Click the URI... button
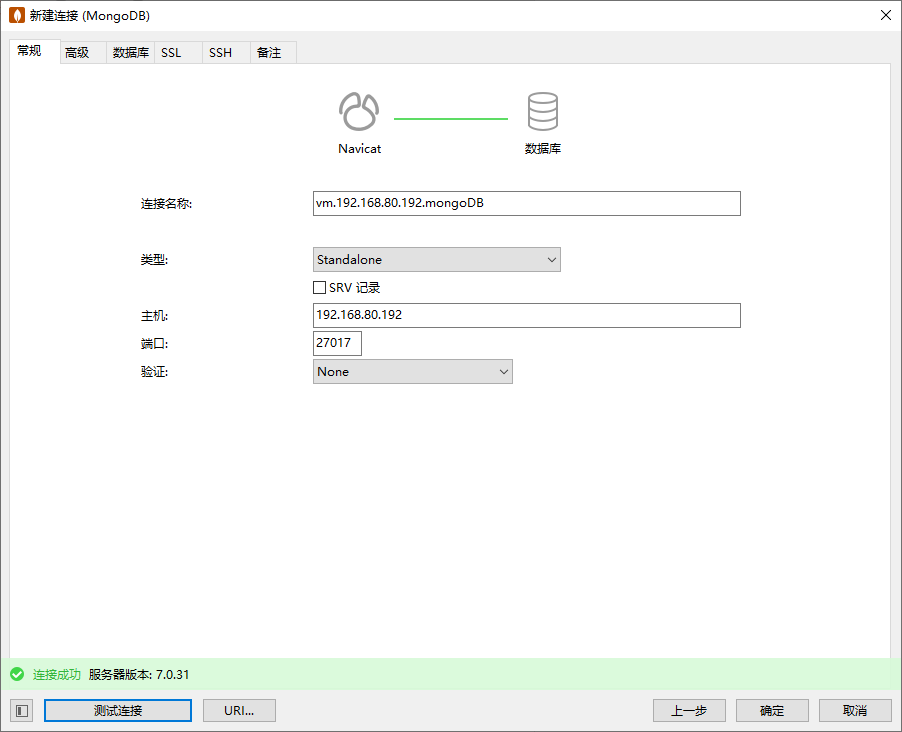 (239, 710)
